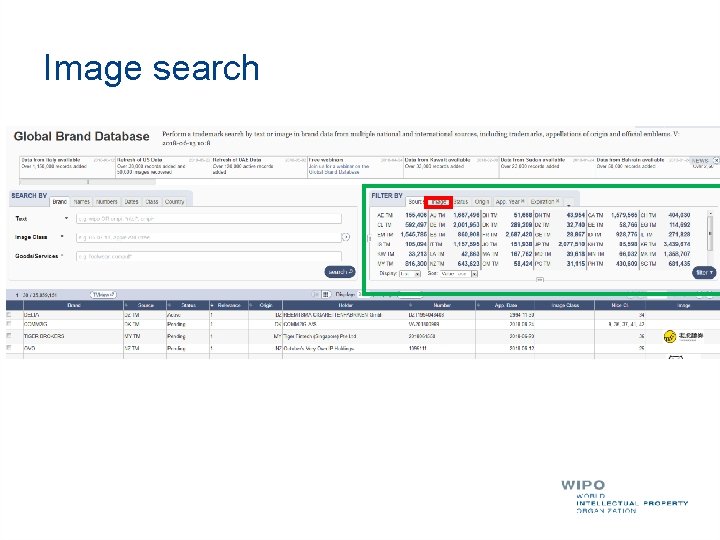Open the Source filter tab
Viewport: 720px width, 540px height.
(x=415, y=202)
